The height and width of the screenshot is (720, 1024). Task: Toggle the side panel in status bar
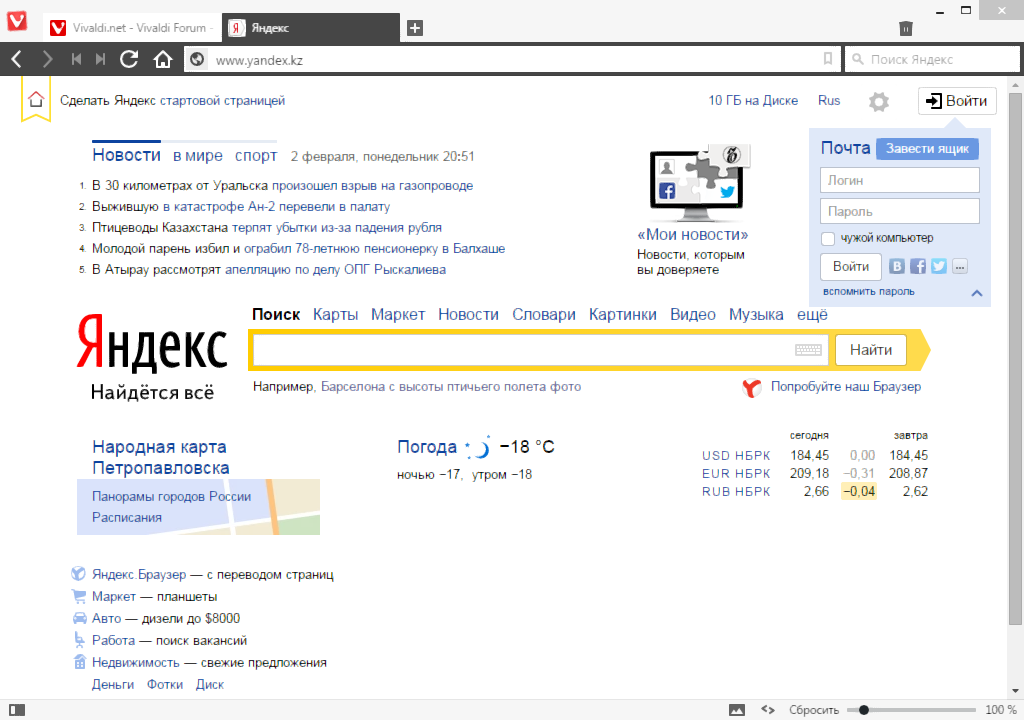(x=17, y=710)
